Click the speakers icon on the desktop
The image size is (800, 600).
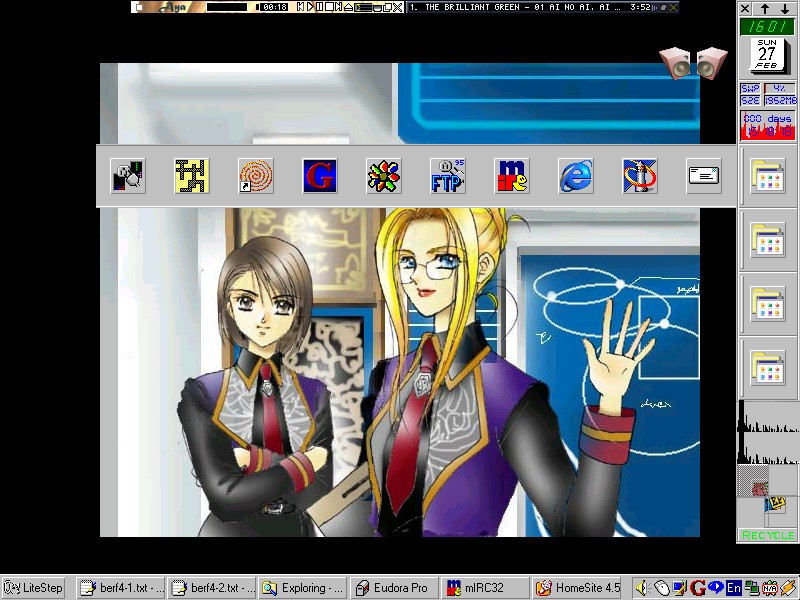(x=693, y=63)
